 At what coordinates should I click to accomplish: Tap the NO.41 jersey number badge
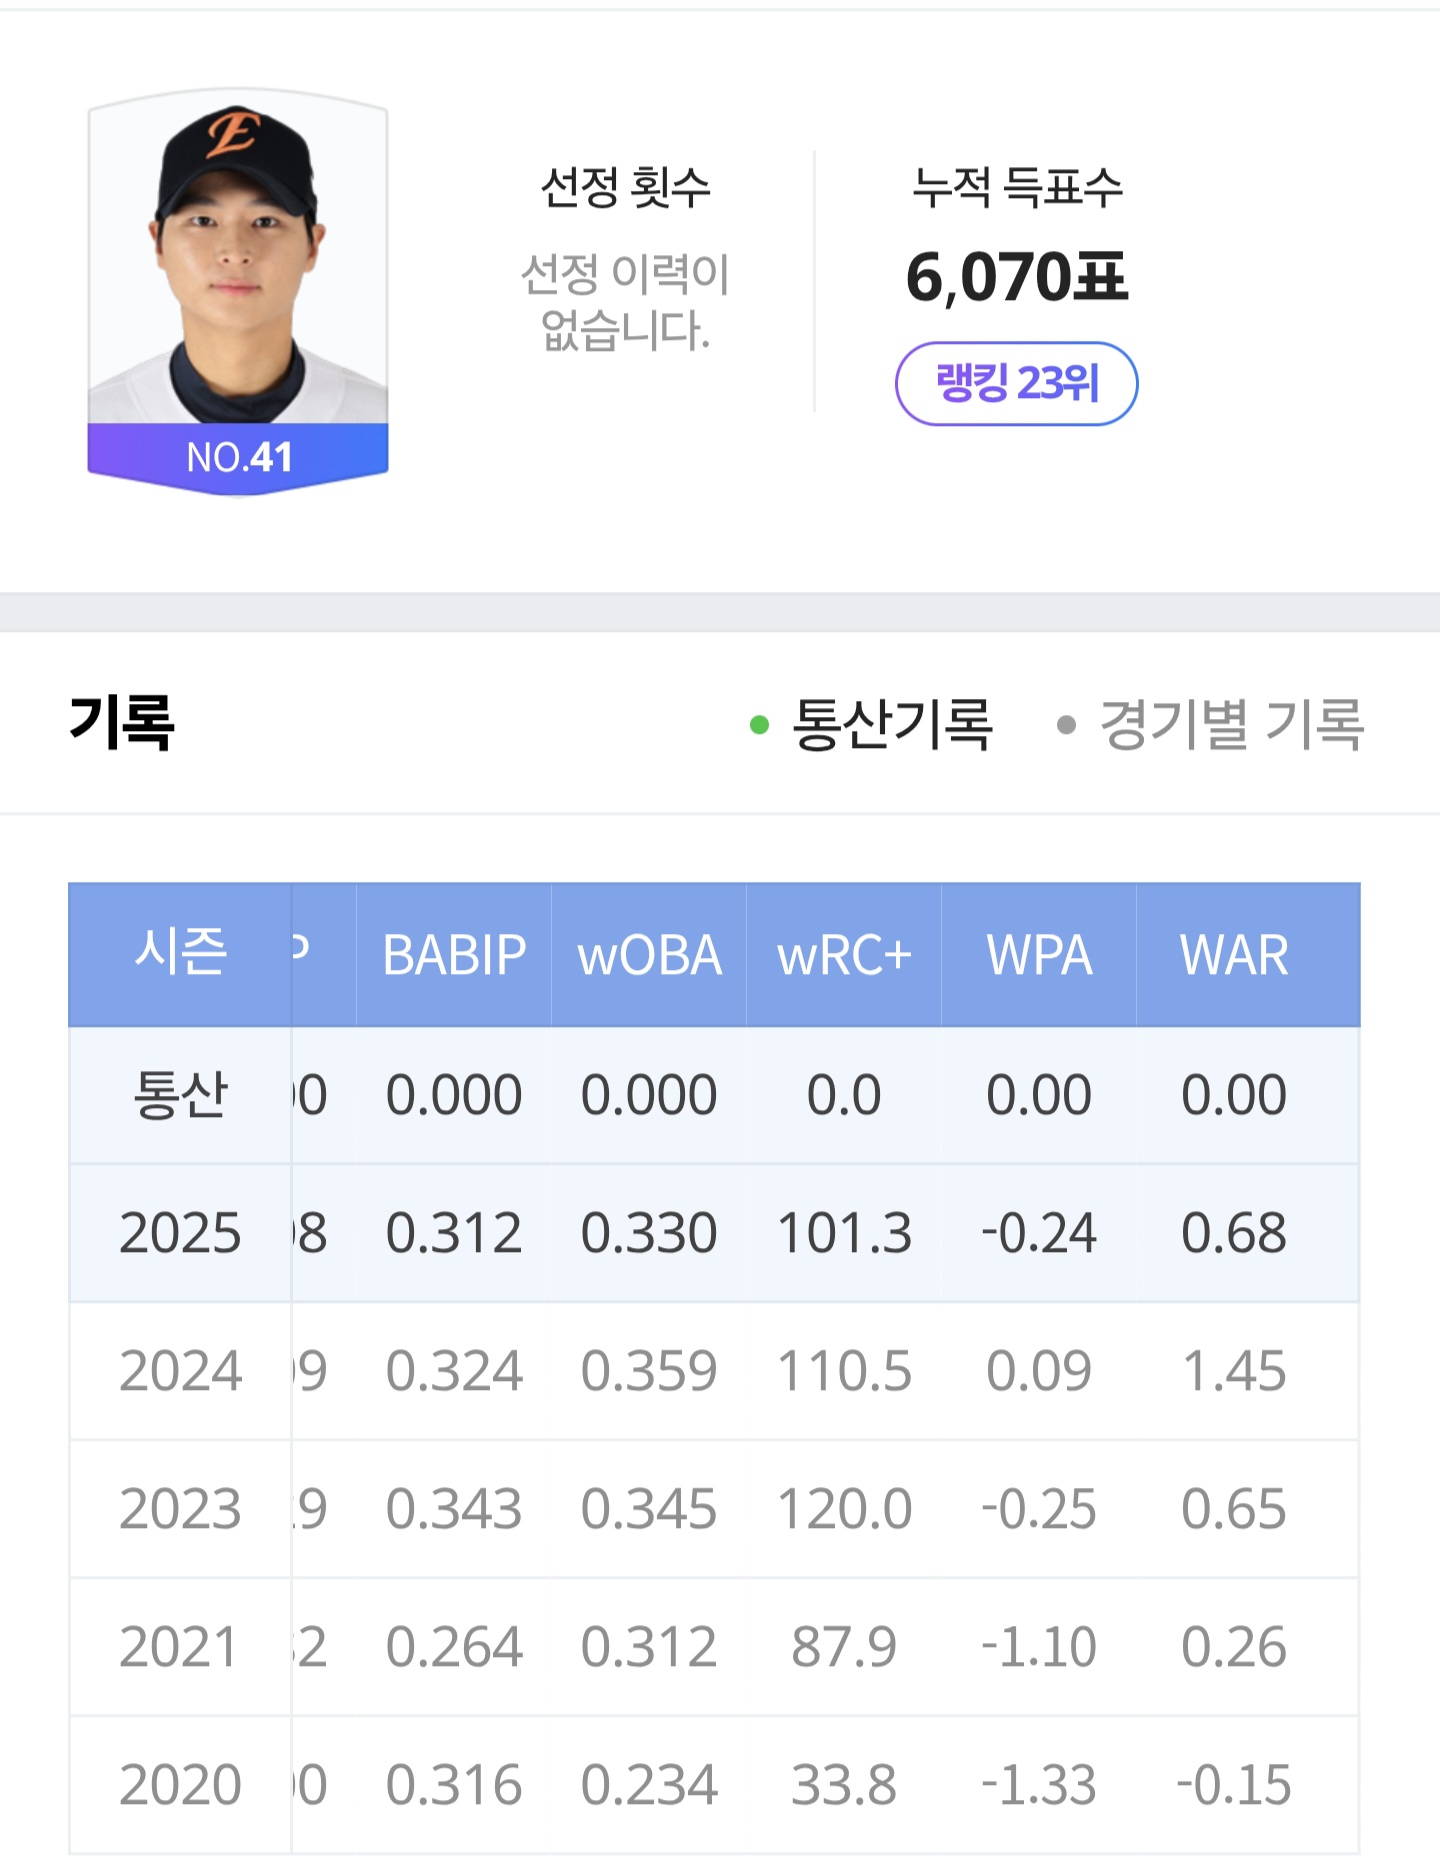pos(238,457)
